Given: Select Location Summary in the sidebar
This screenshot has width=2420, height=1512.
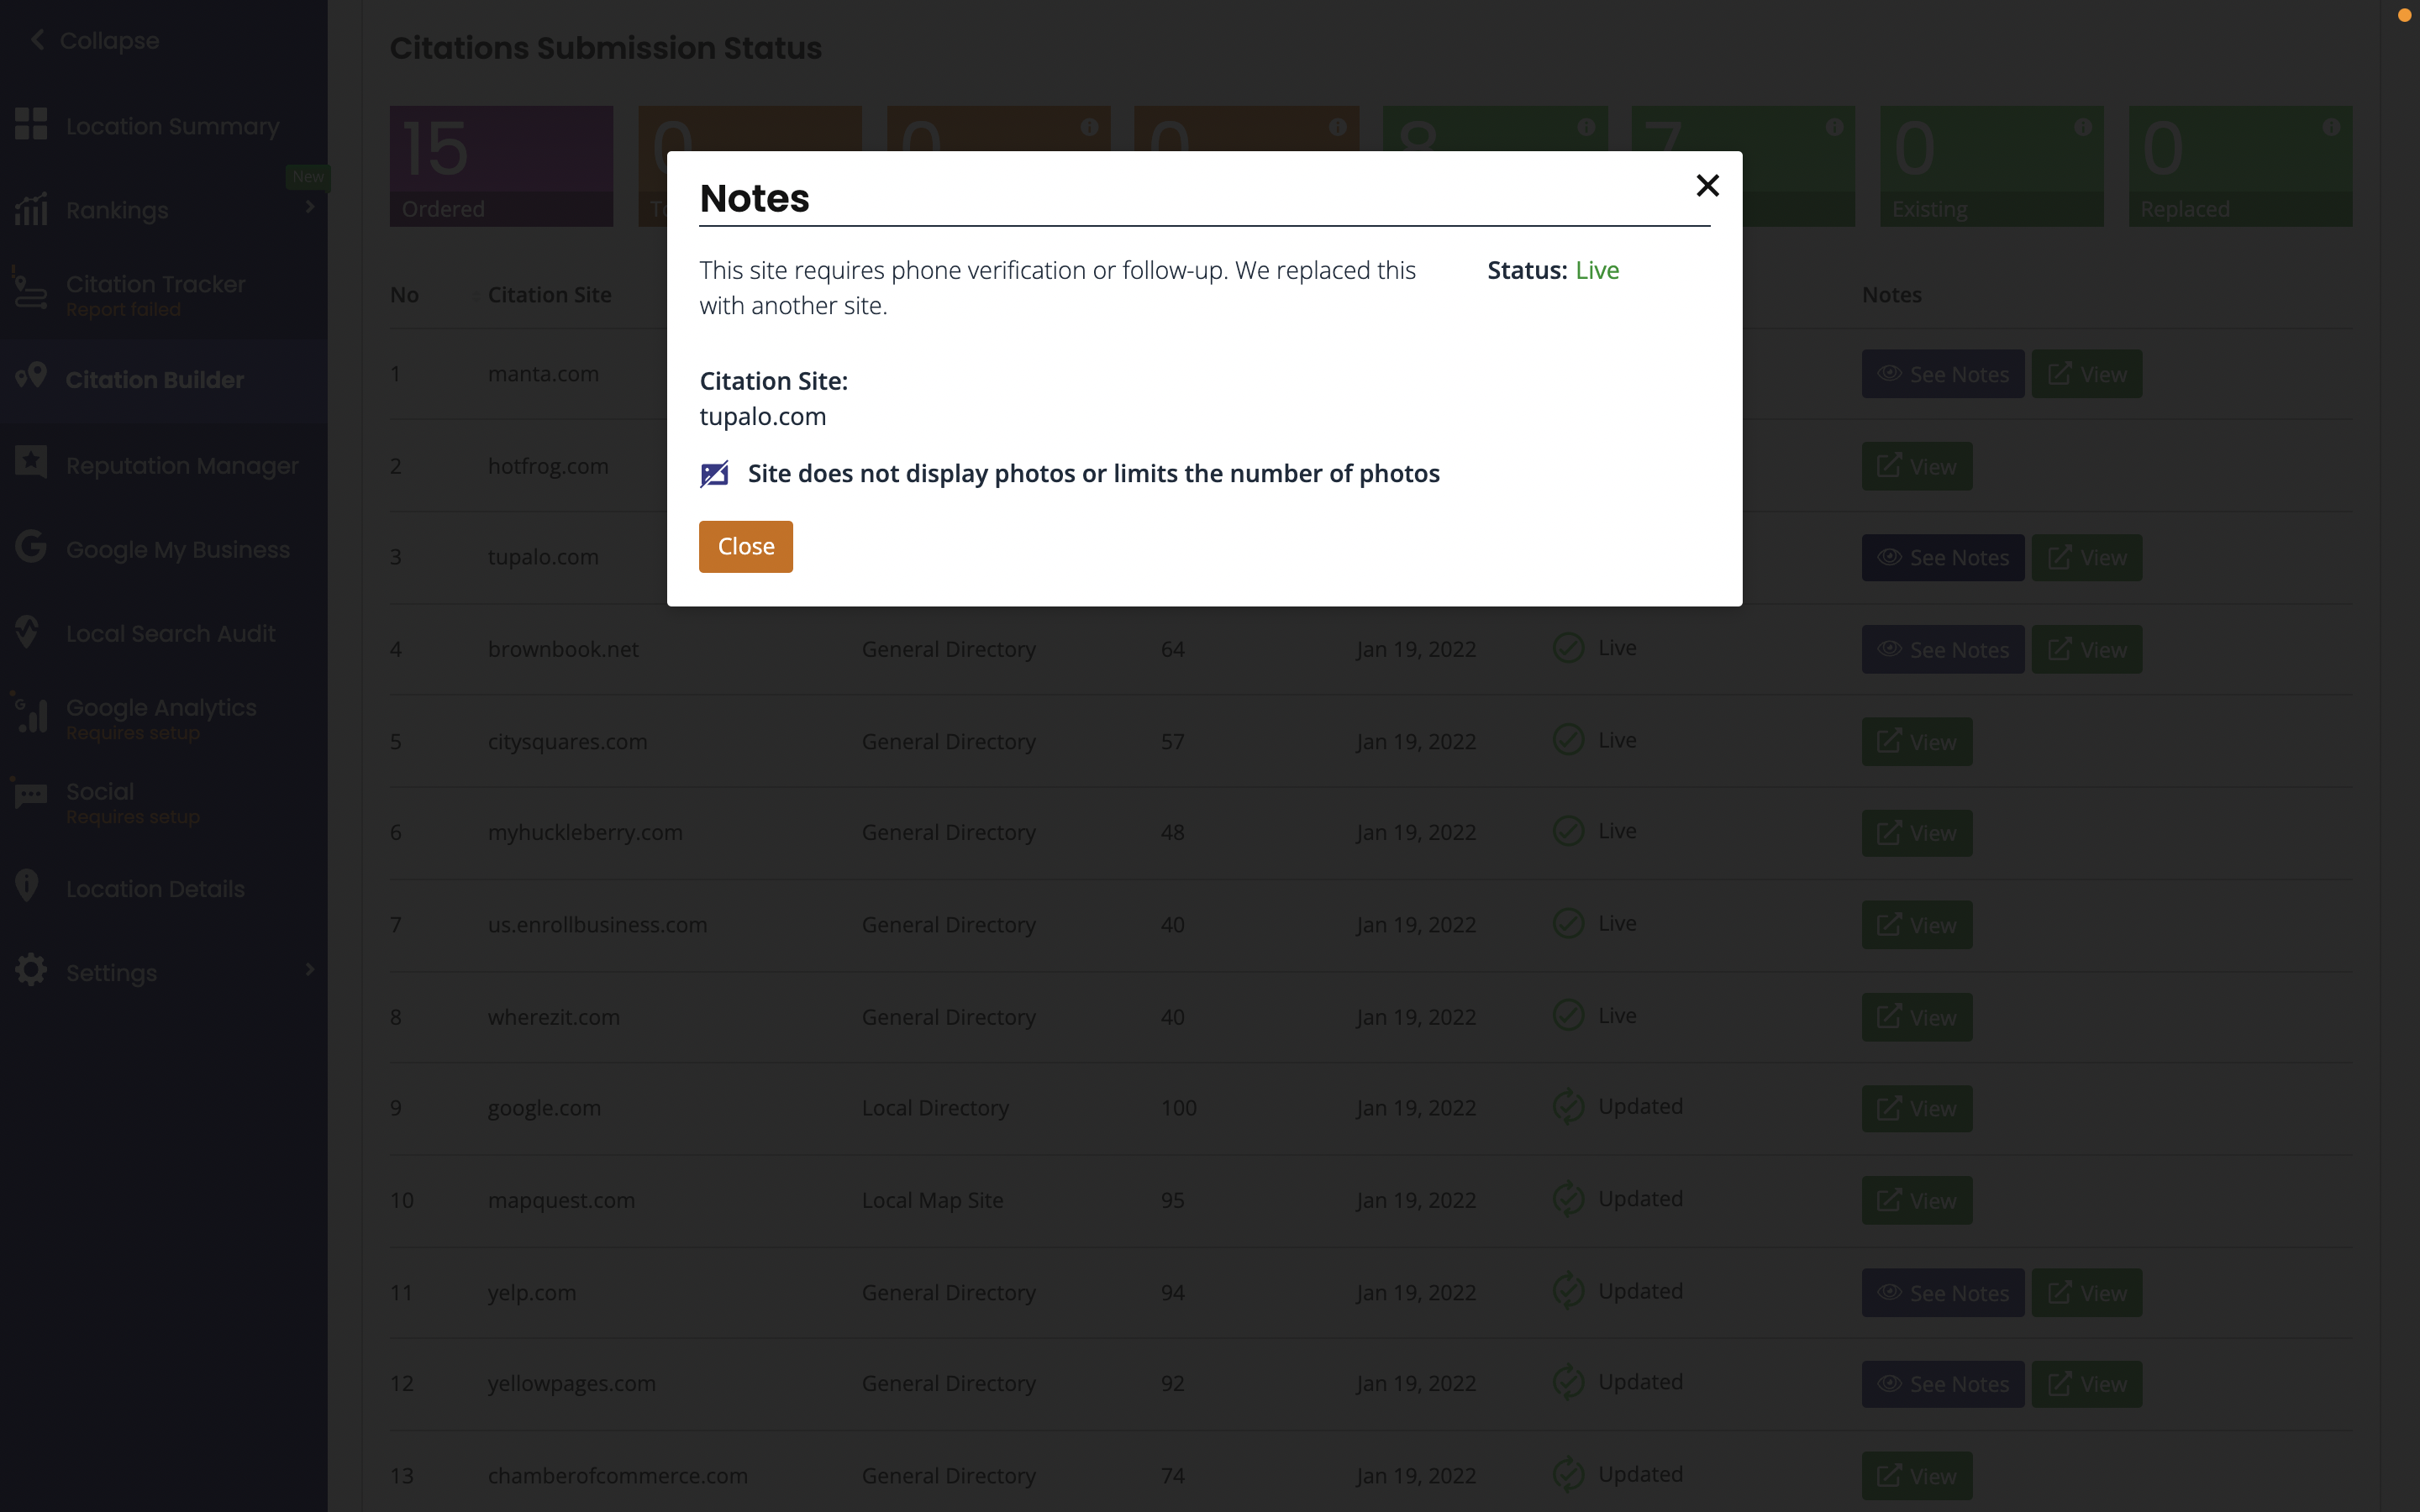Looking at the screenshot, I should [x=173, y=126].
